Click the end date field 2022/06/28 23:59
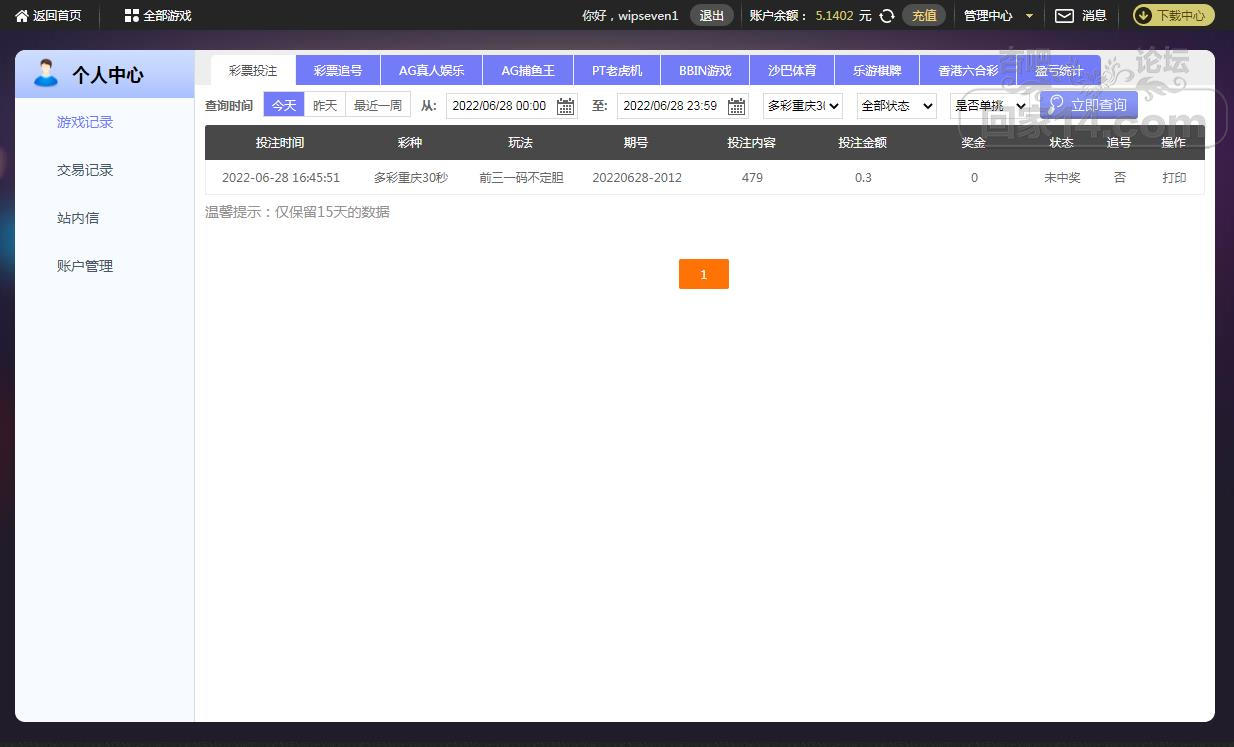The height and width of the screenshot is (747, 1234). 683,106
